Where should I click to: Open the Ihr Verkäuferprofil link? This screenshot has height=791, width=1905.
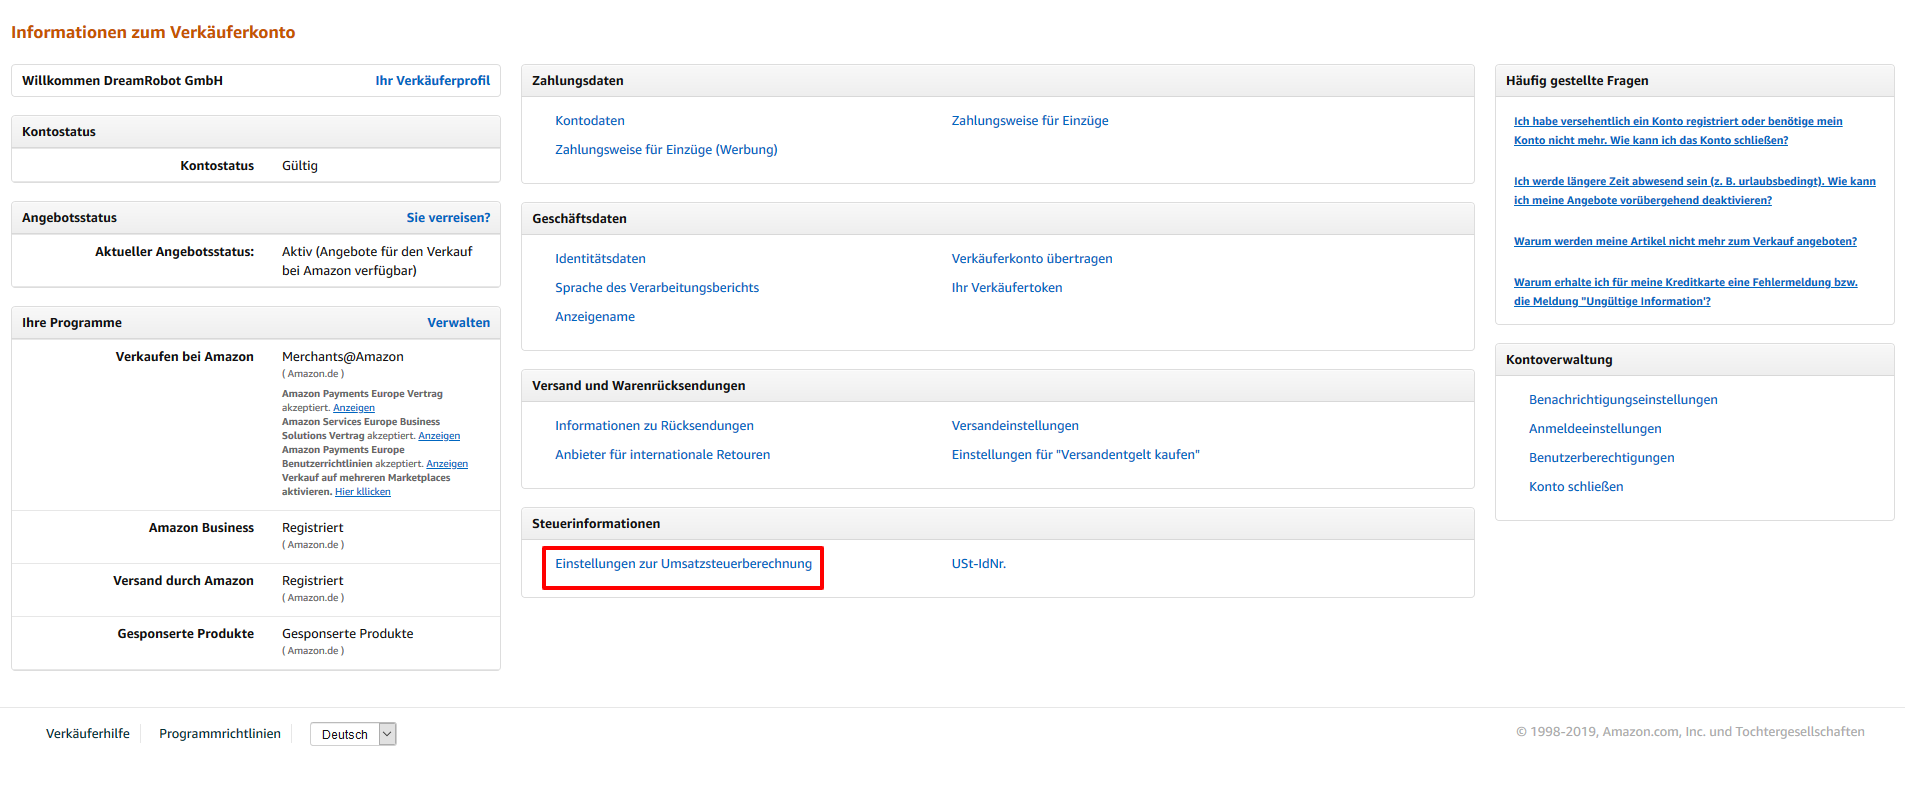tap(432, 81)
